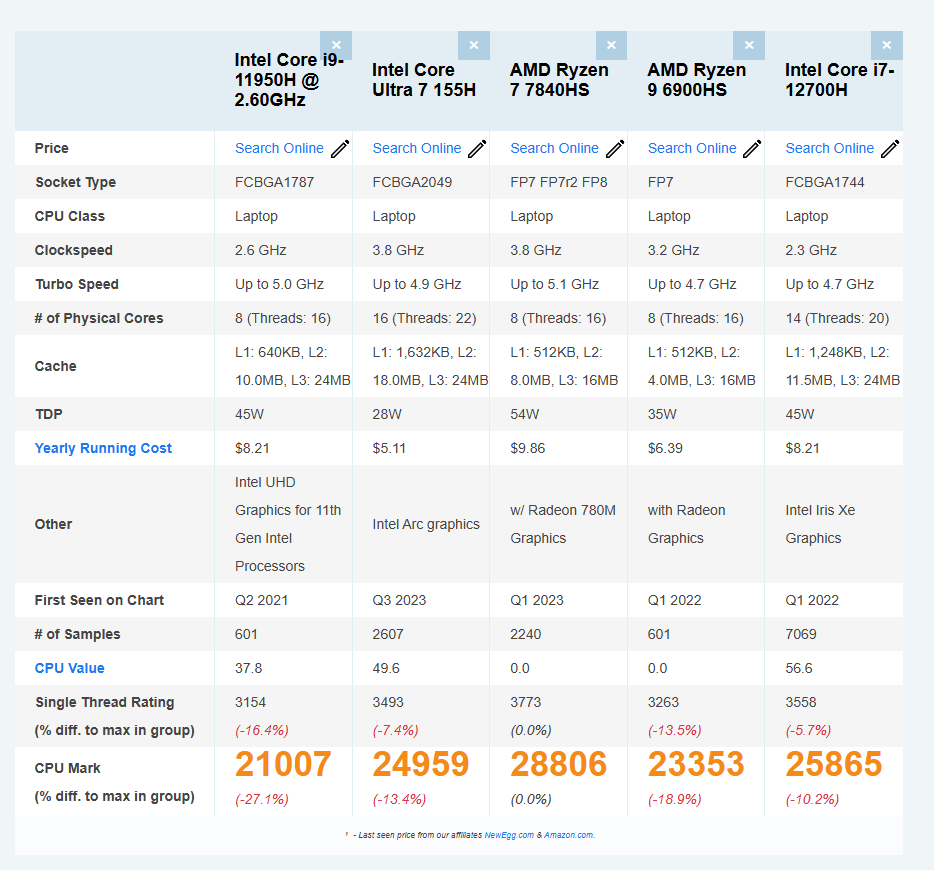Select CPU Mark score 25865
The image size is (934, 870).
coord(833,764)
